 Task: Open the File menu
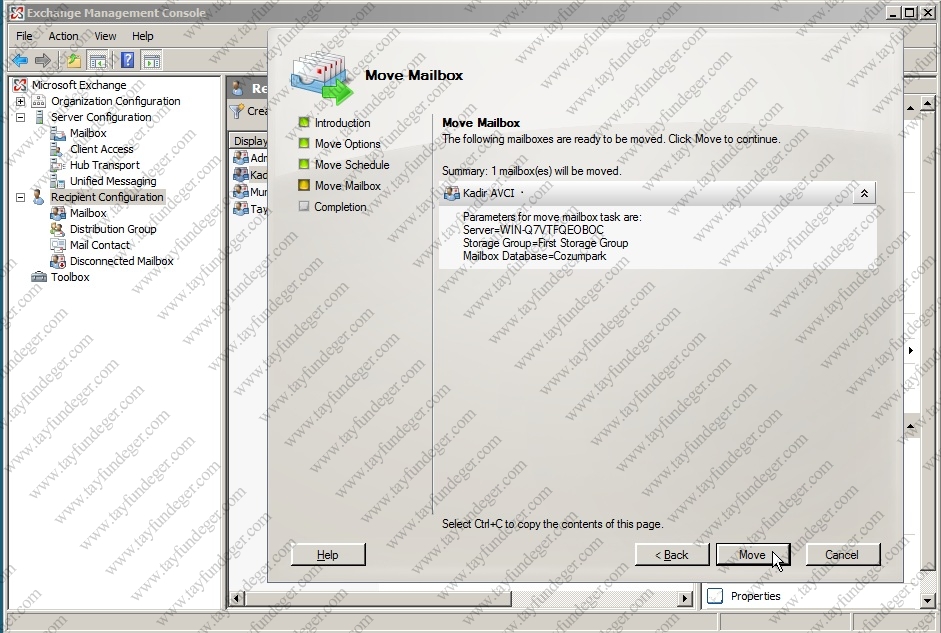click(24, 36)
